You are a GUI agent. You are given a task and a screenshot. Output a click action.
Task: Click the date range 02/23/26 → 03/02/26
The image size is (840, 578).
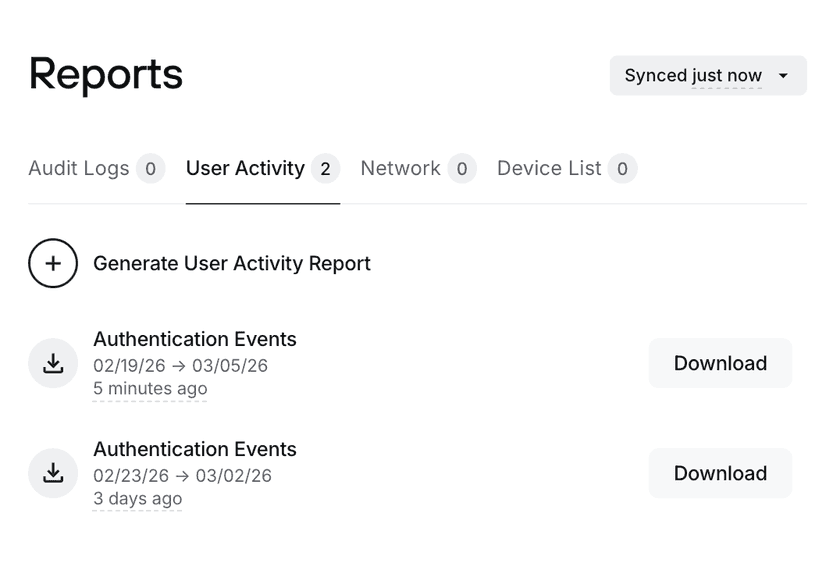[x=182, y=476]
